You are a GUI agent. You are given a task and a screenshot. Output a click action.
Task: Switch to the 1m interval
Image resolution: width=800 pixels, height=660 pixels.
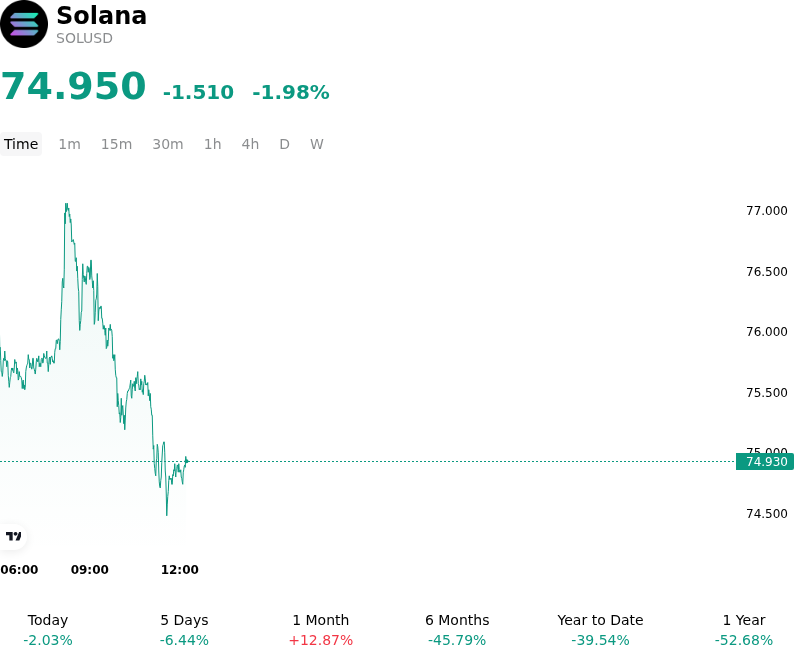click(x=69, y=144)
